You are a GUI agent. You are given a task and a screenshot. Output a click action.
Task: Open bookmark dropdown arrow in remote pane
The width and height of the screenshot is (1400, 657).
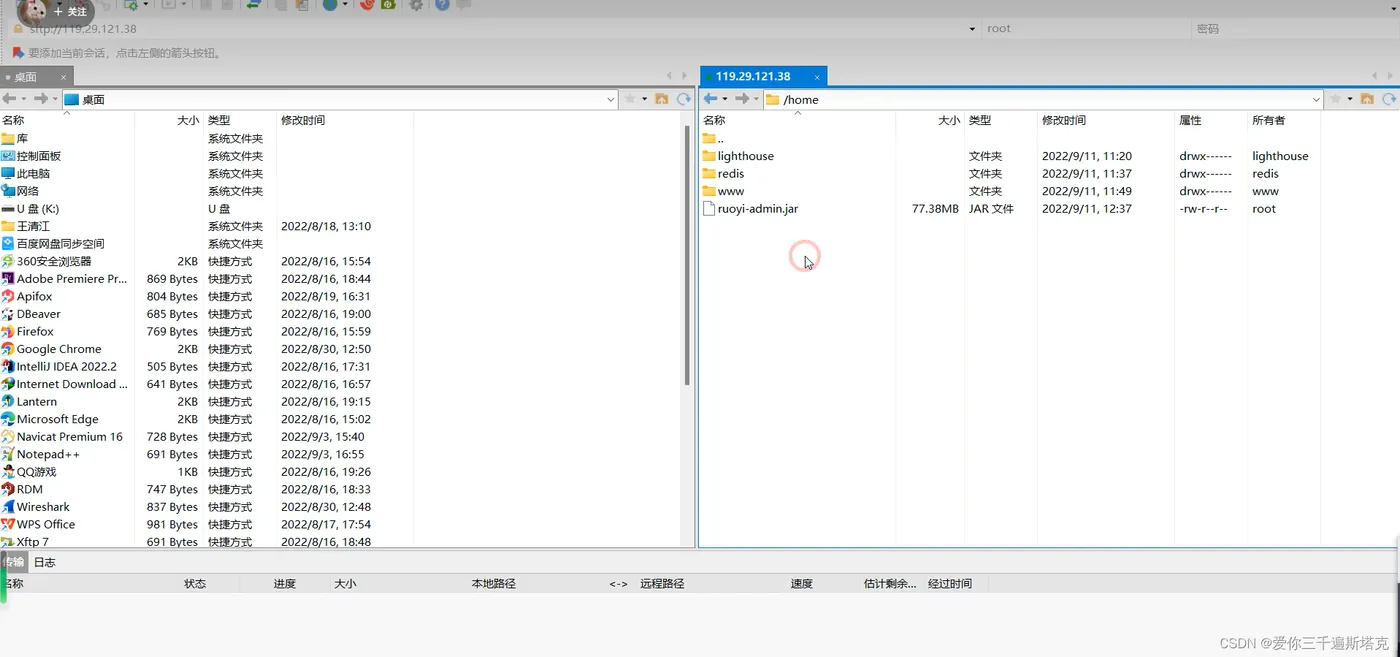pos(1350,99)
